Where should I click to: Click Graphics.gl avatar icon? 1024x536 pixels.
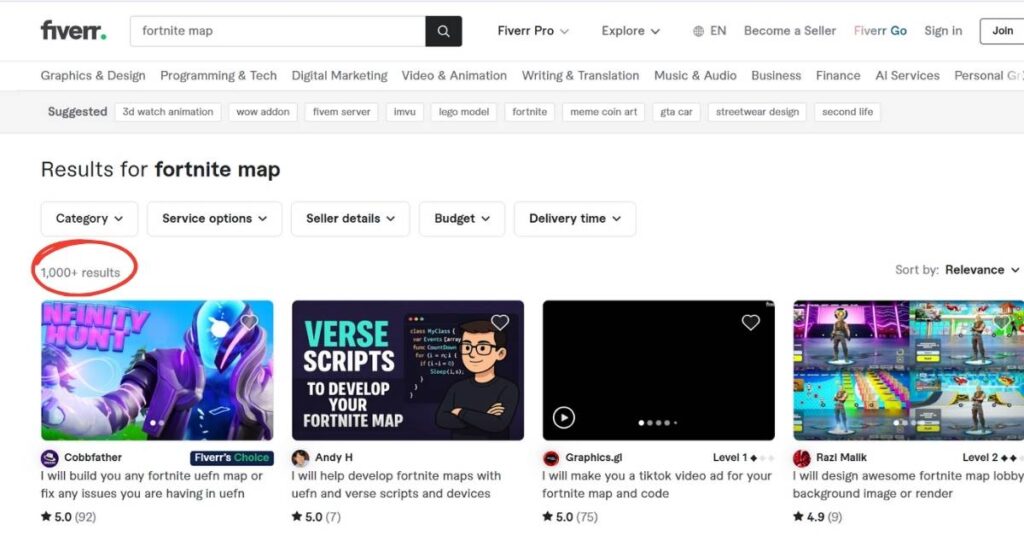point(551,458)
